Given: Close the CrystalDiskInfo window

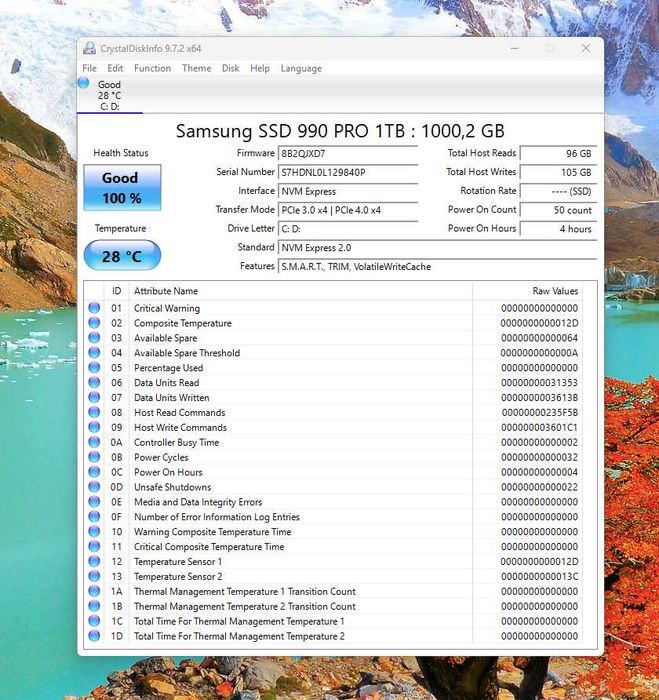Looking at the screenshot, I should (586, 48).
